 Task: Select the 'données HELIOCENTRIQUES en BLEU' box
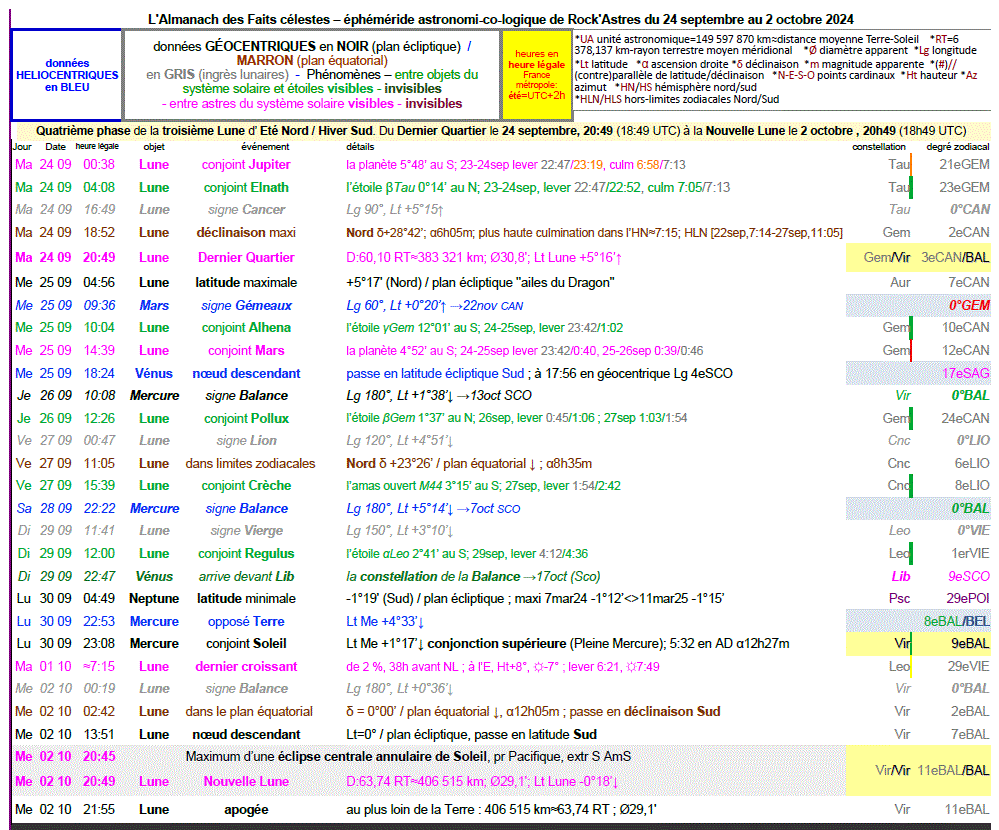67,75
